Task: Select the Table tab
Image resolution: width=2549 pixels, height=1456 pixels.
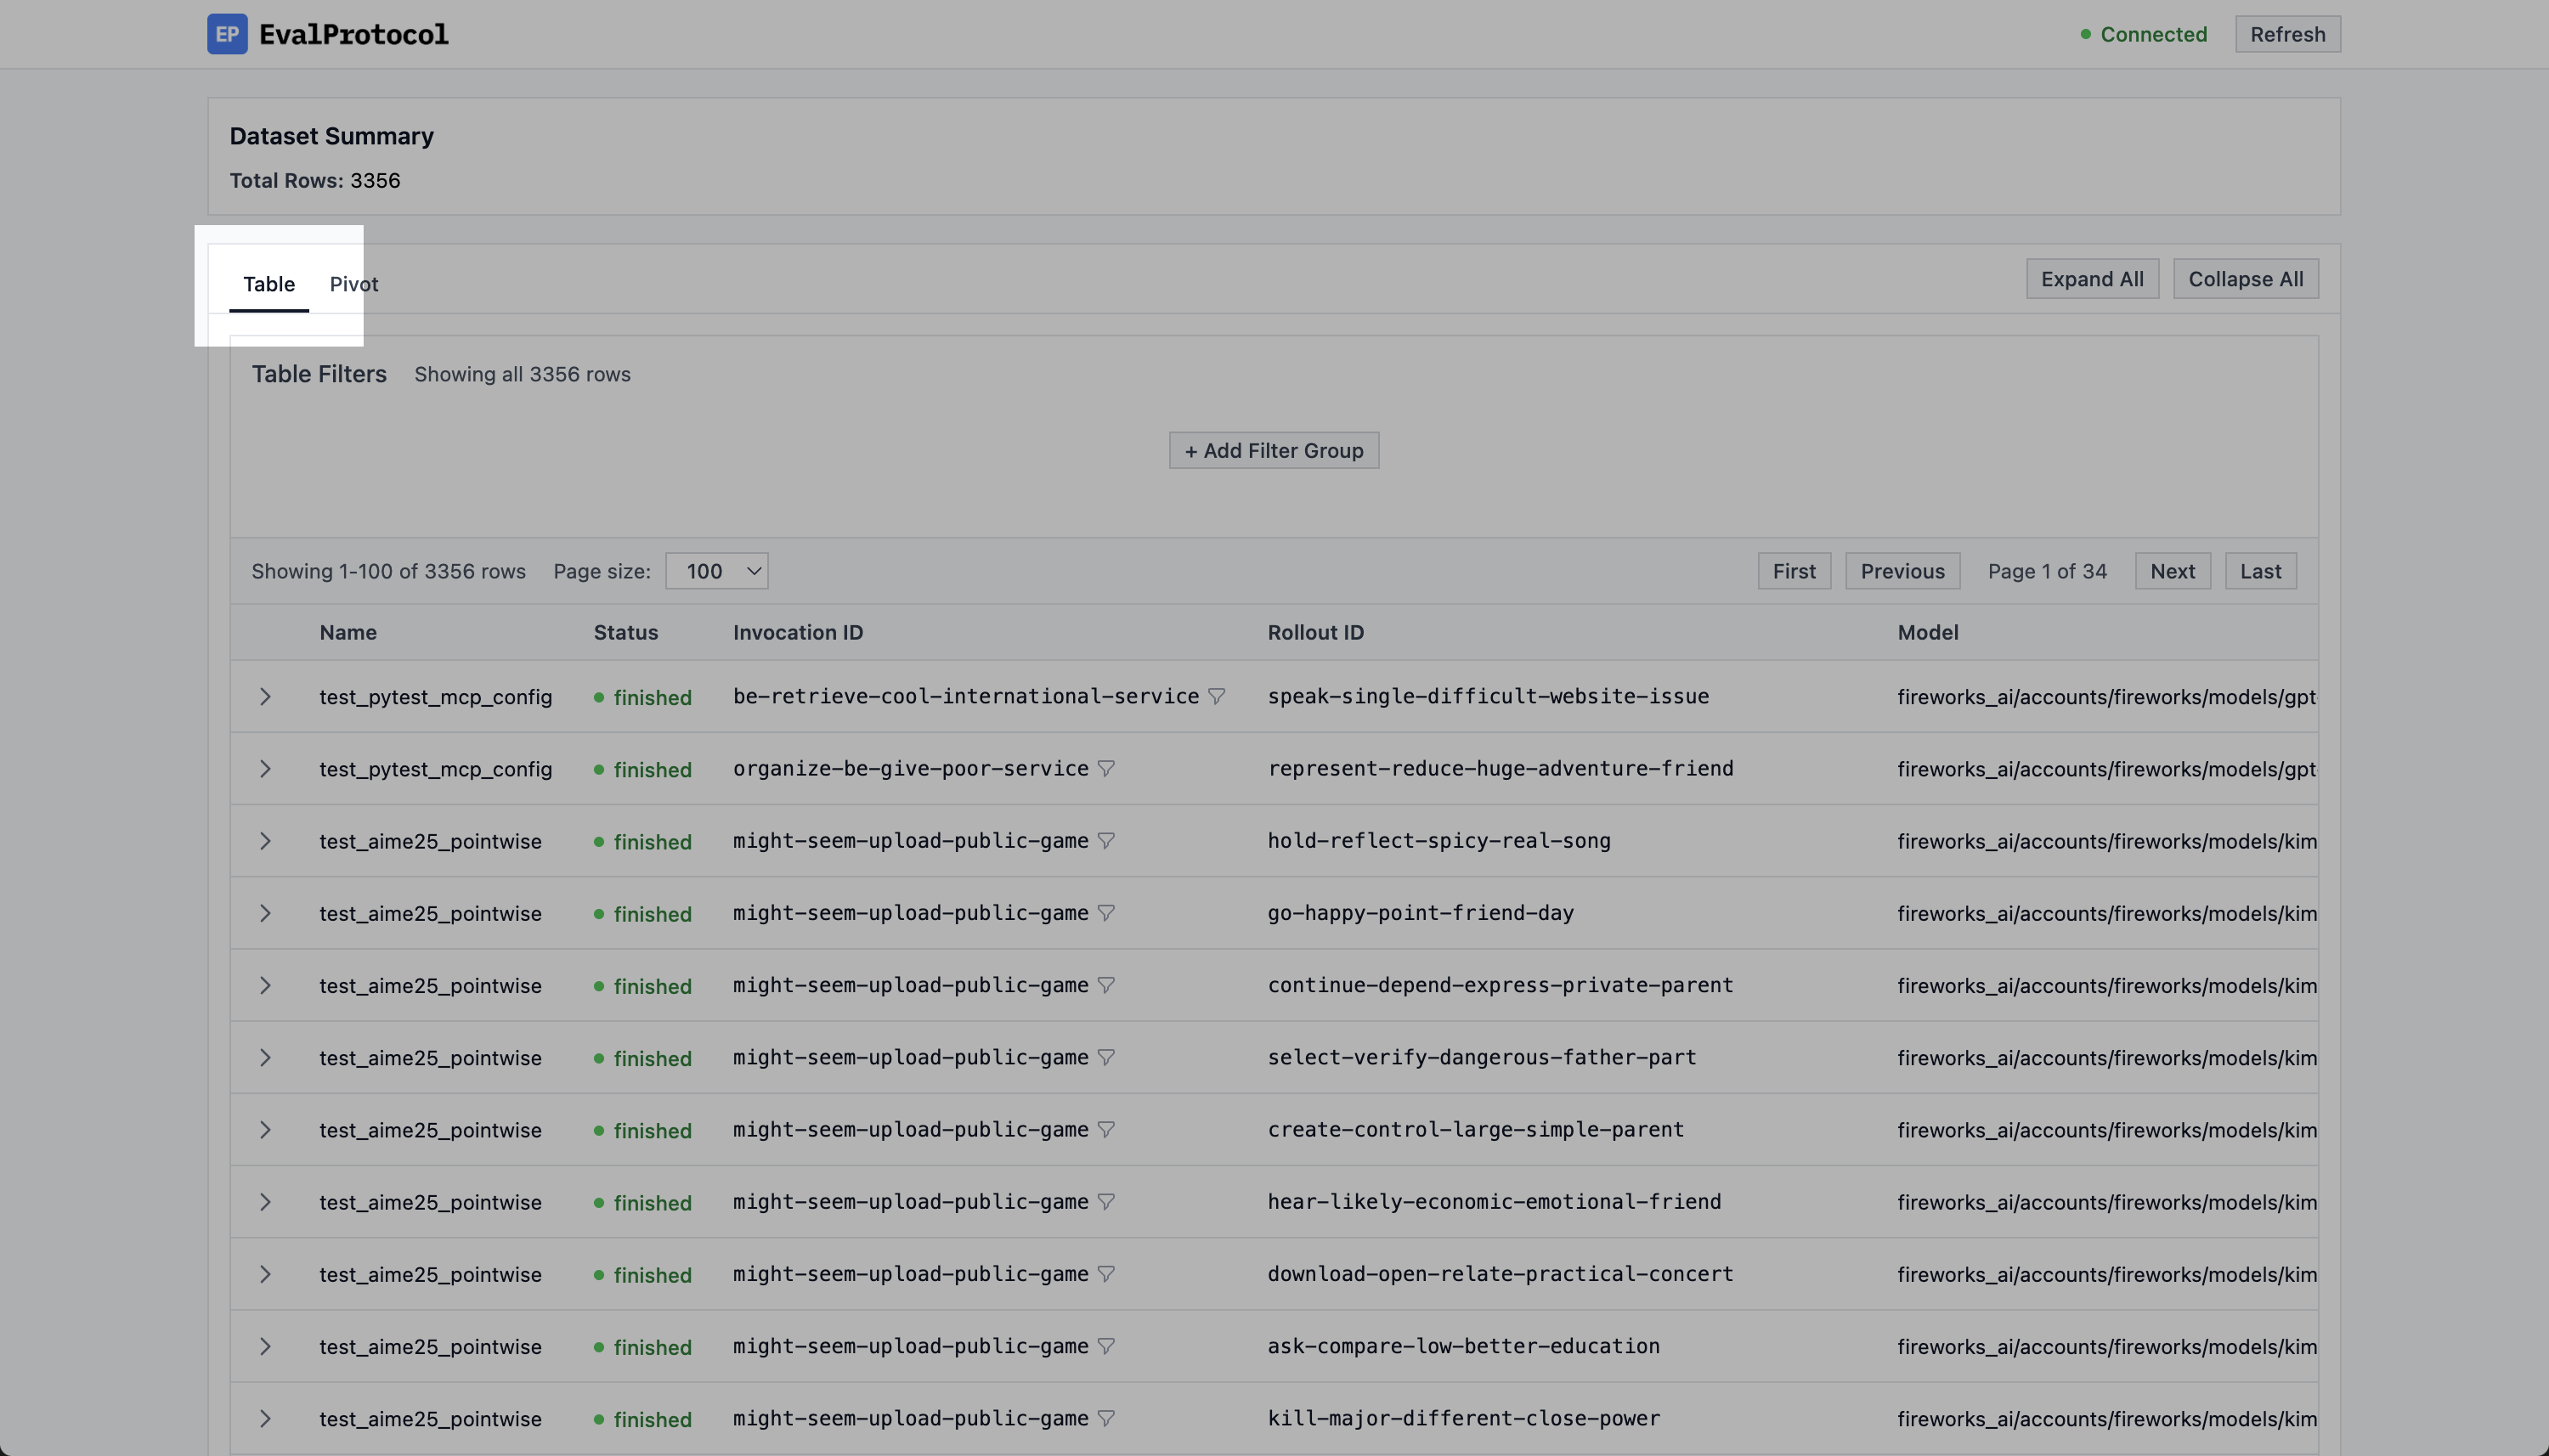Action: [269, 284]
